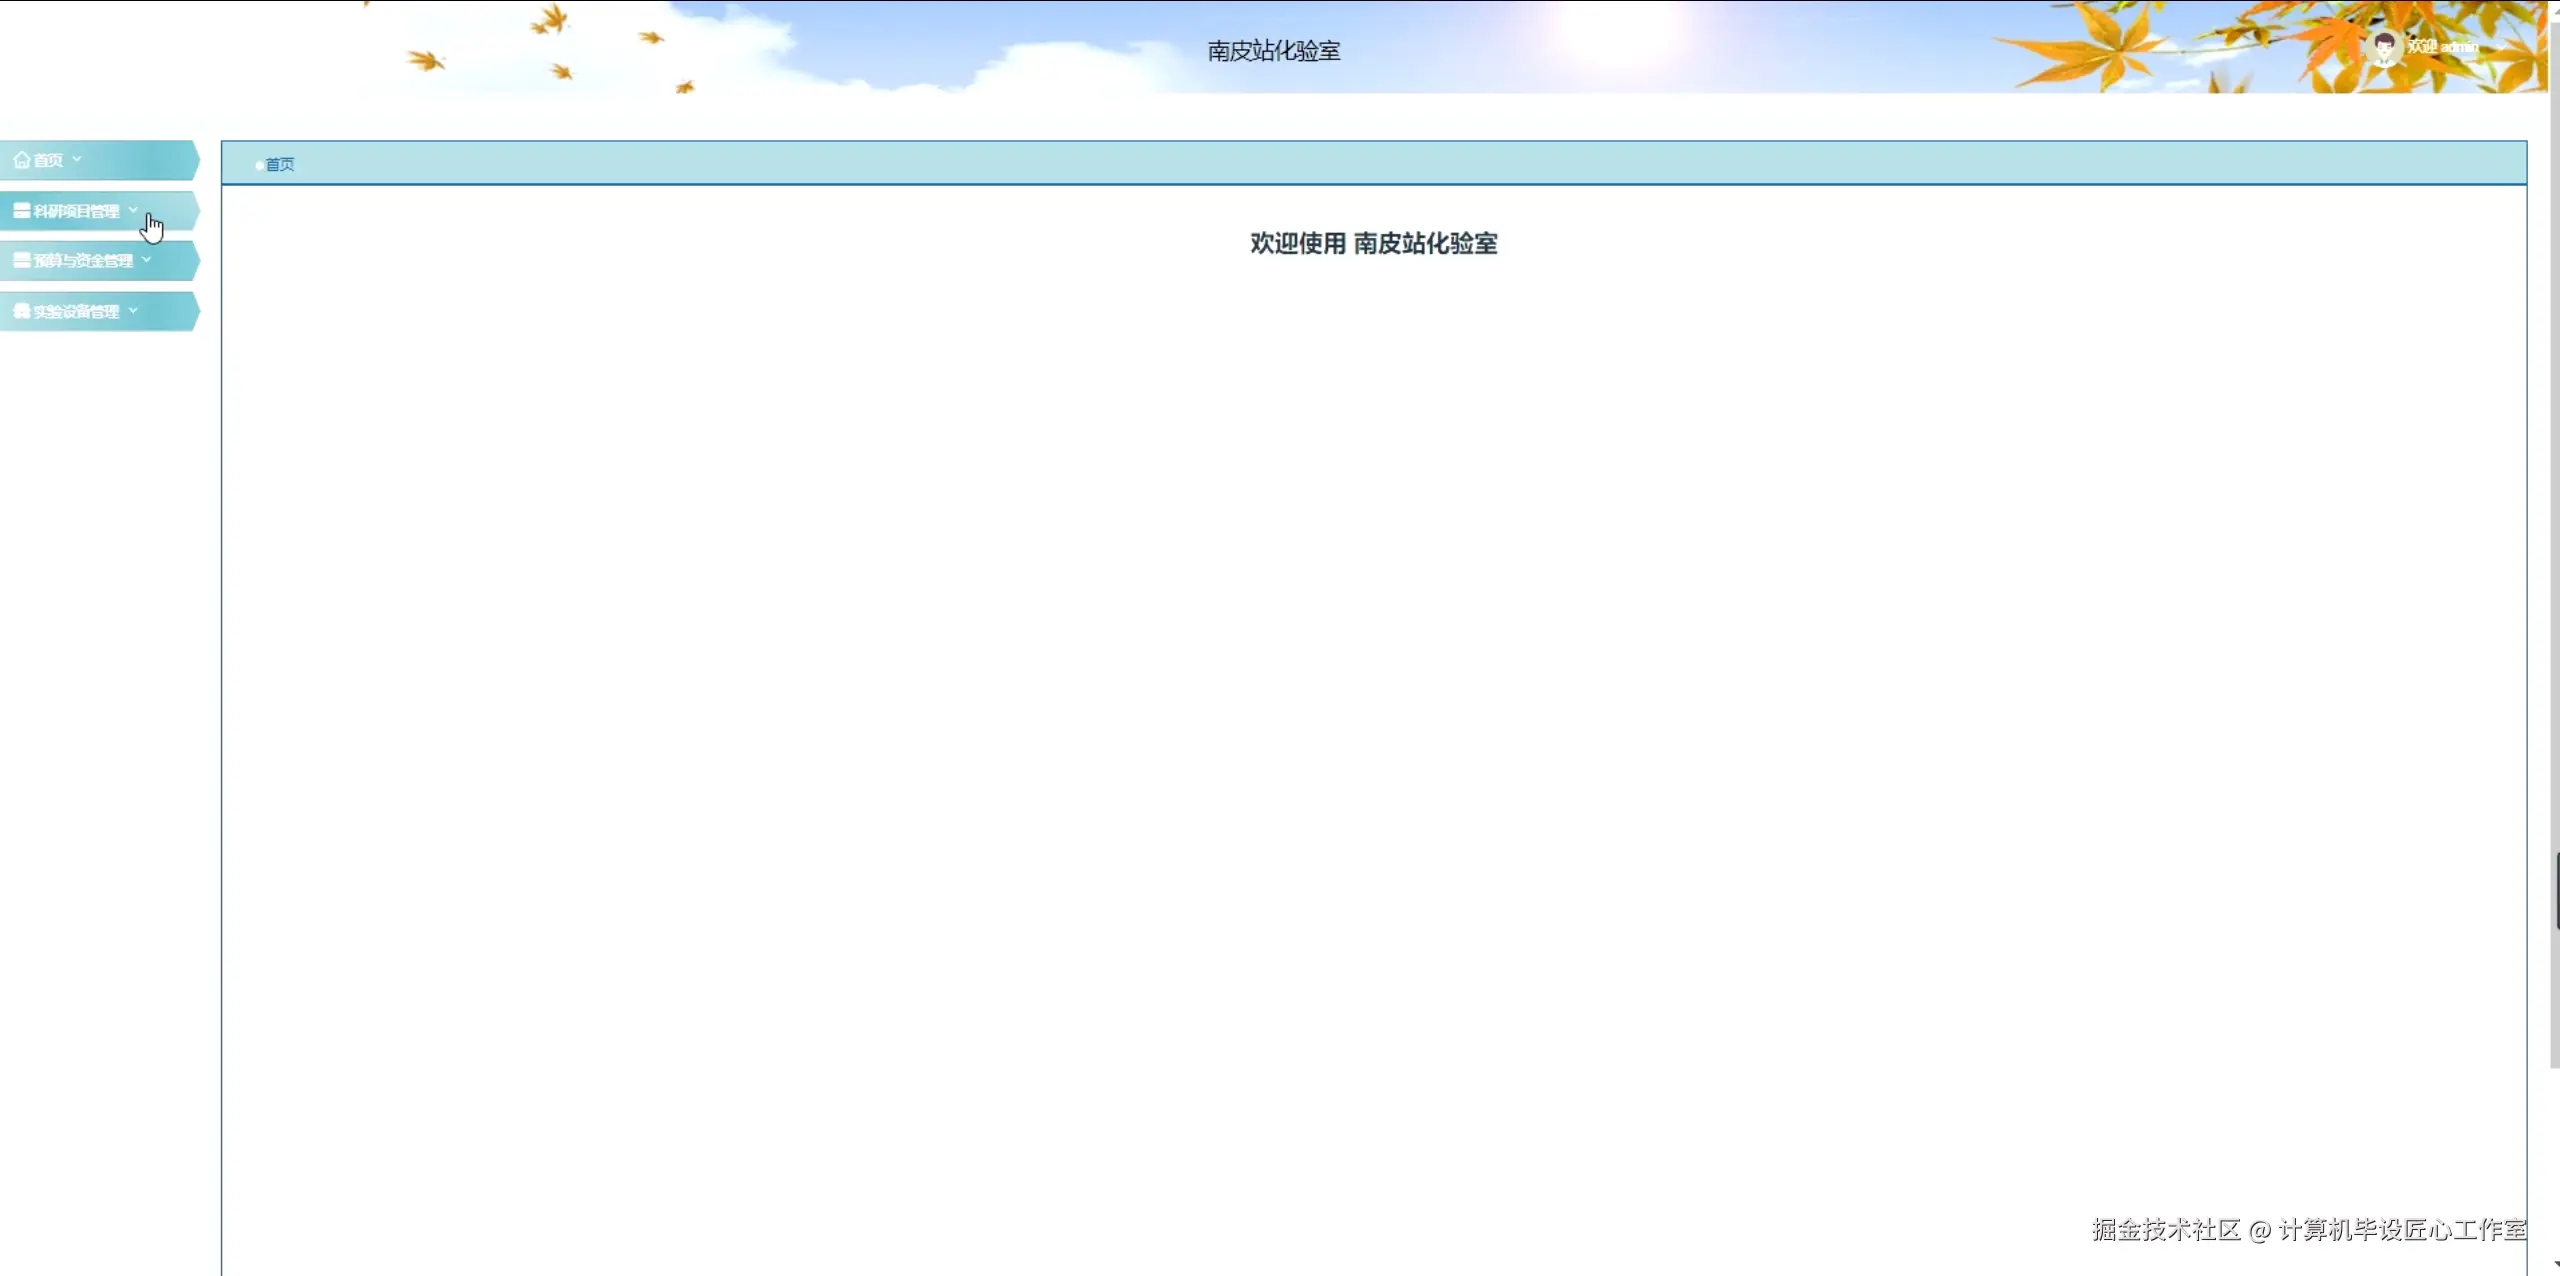Viewport: 2560px width, 1276px height.
Task: Click the 科研项目管理 menu icon
Action: pos(21,211)
